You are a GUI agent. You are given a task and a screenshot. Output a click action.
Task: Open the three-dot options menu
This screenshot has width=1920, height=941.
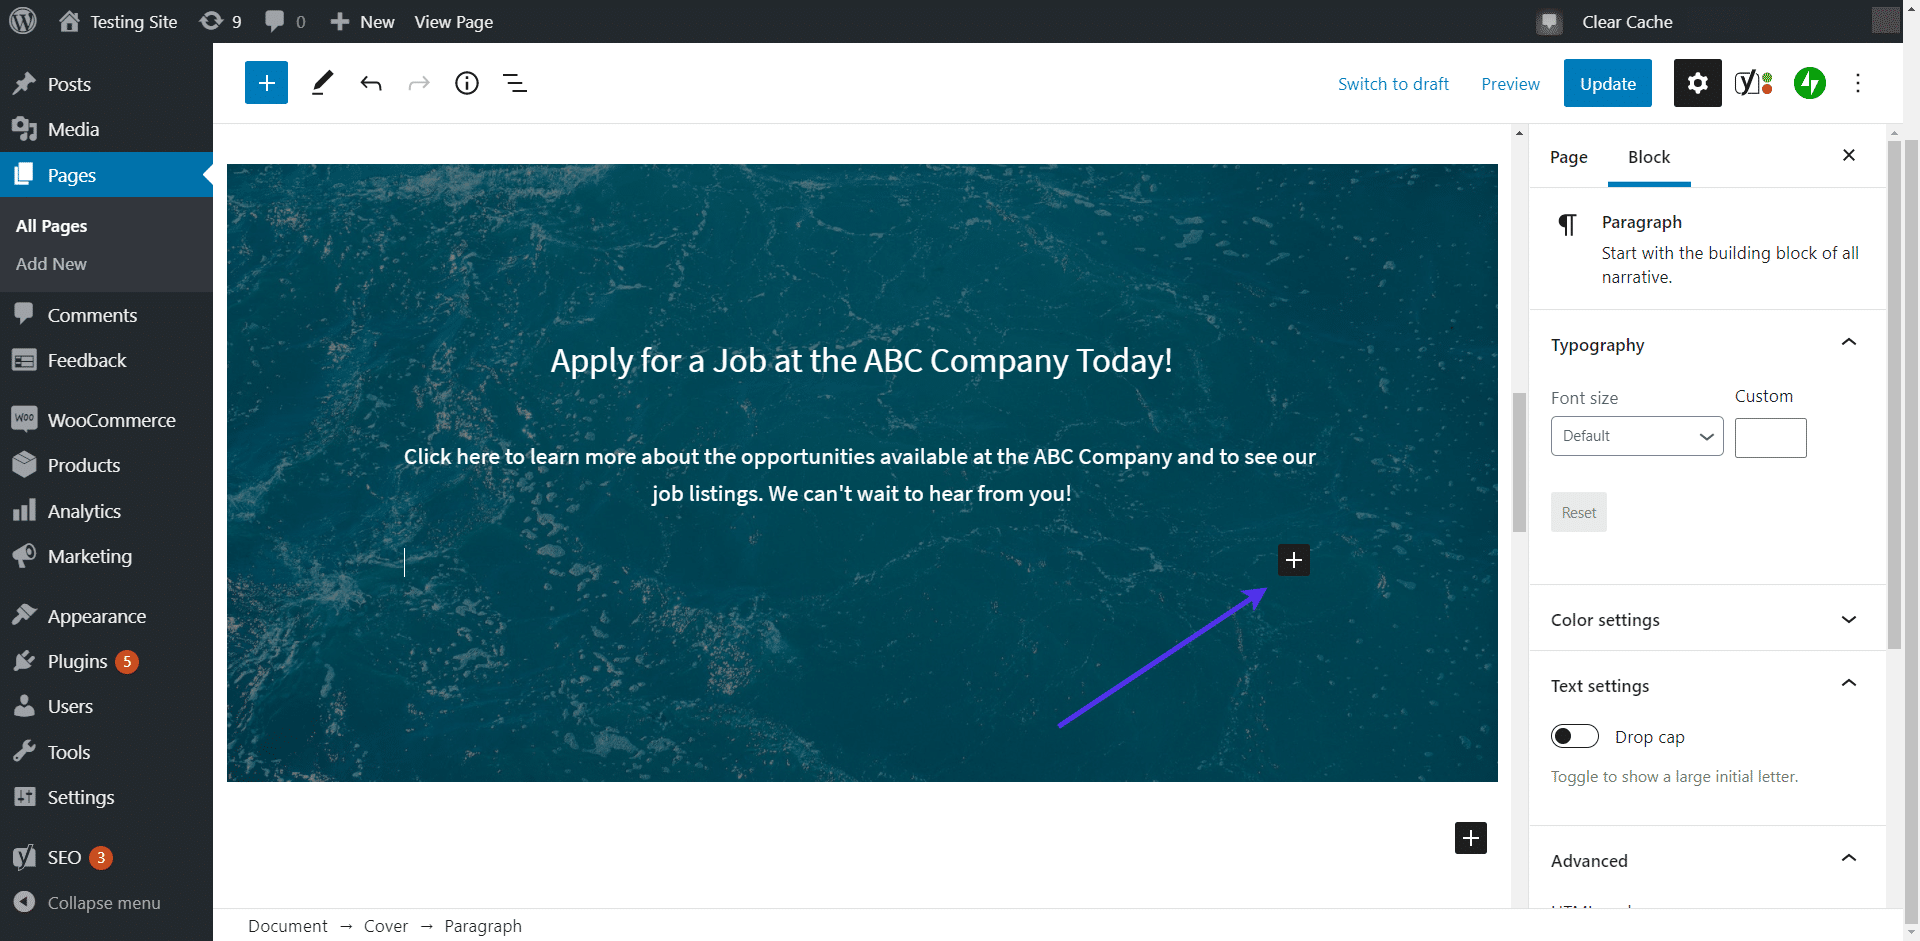pos(1858,83)
